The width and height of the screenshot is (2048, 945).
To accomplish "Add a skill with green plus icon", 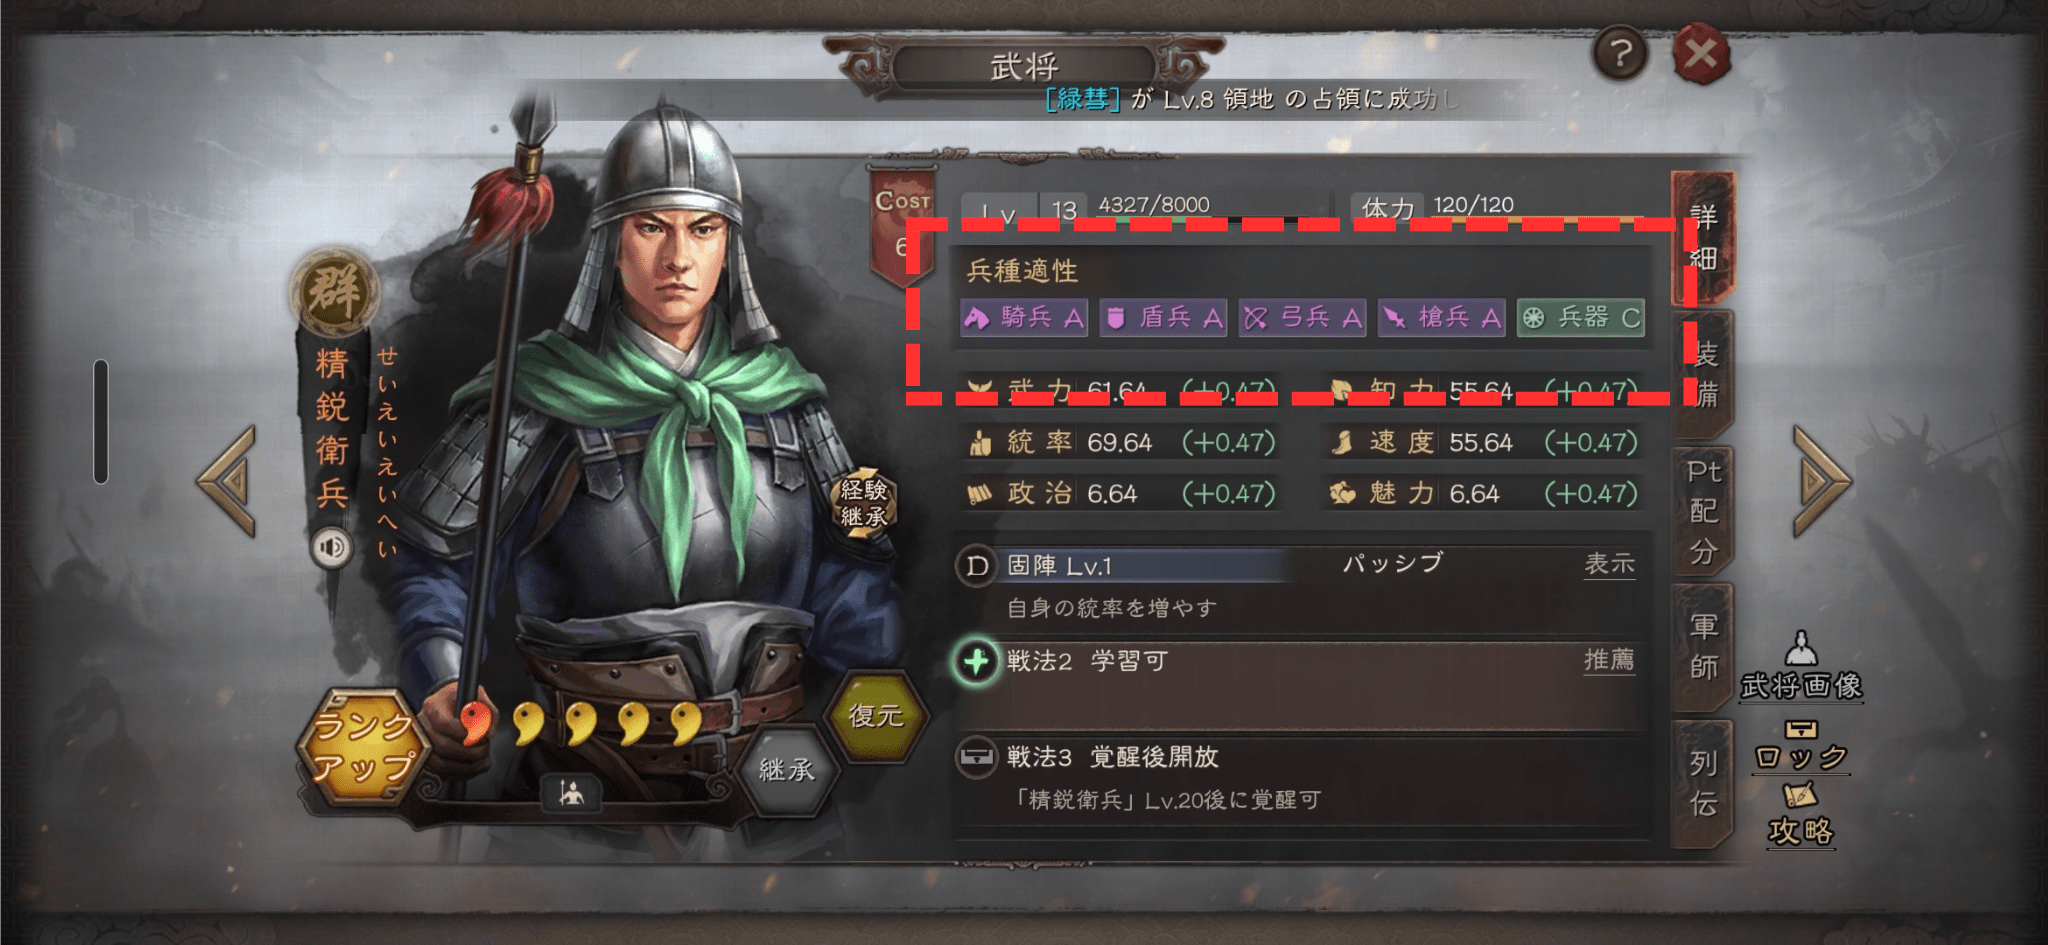I will (x=976, y=661).
